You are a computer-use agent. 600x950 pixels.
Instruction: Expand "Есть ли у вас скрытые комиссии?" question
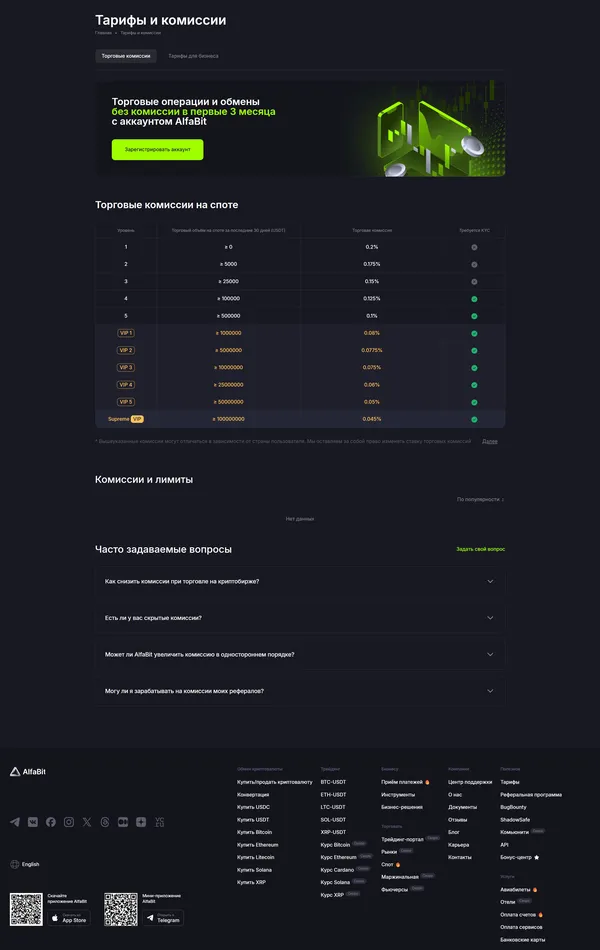click(x=300, y=618)
